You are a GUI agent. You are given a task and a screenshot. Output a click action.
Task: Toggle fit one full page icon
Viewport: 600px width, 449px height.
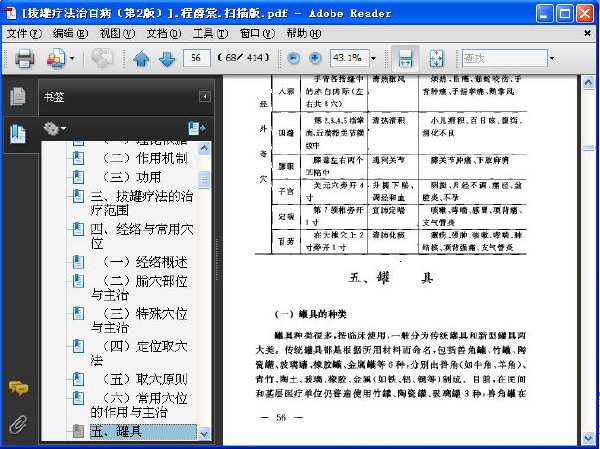pyautogui.click(x=437, y=58)
